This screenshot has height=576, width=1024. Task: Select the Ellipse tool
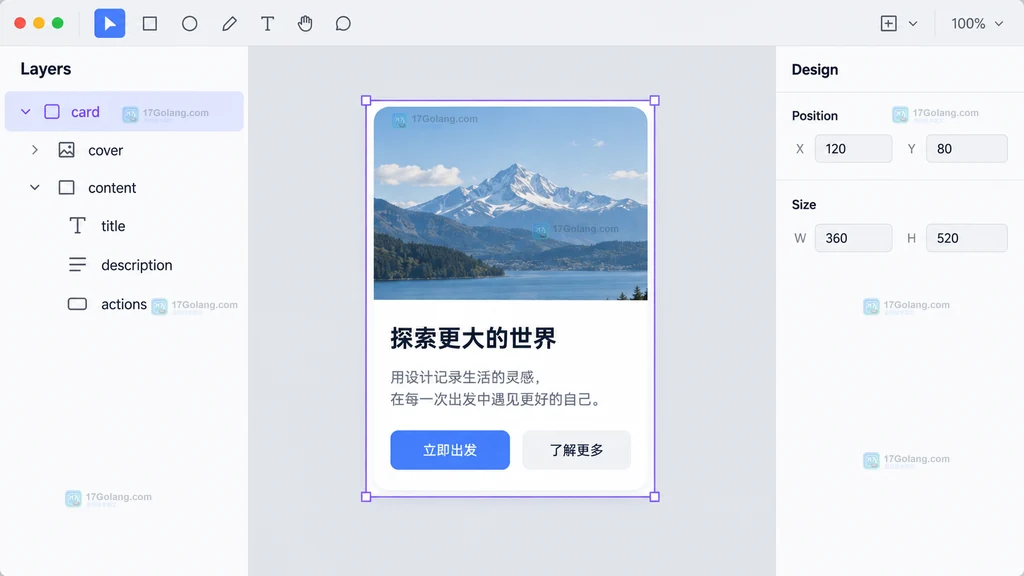189,24
